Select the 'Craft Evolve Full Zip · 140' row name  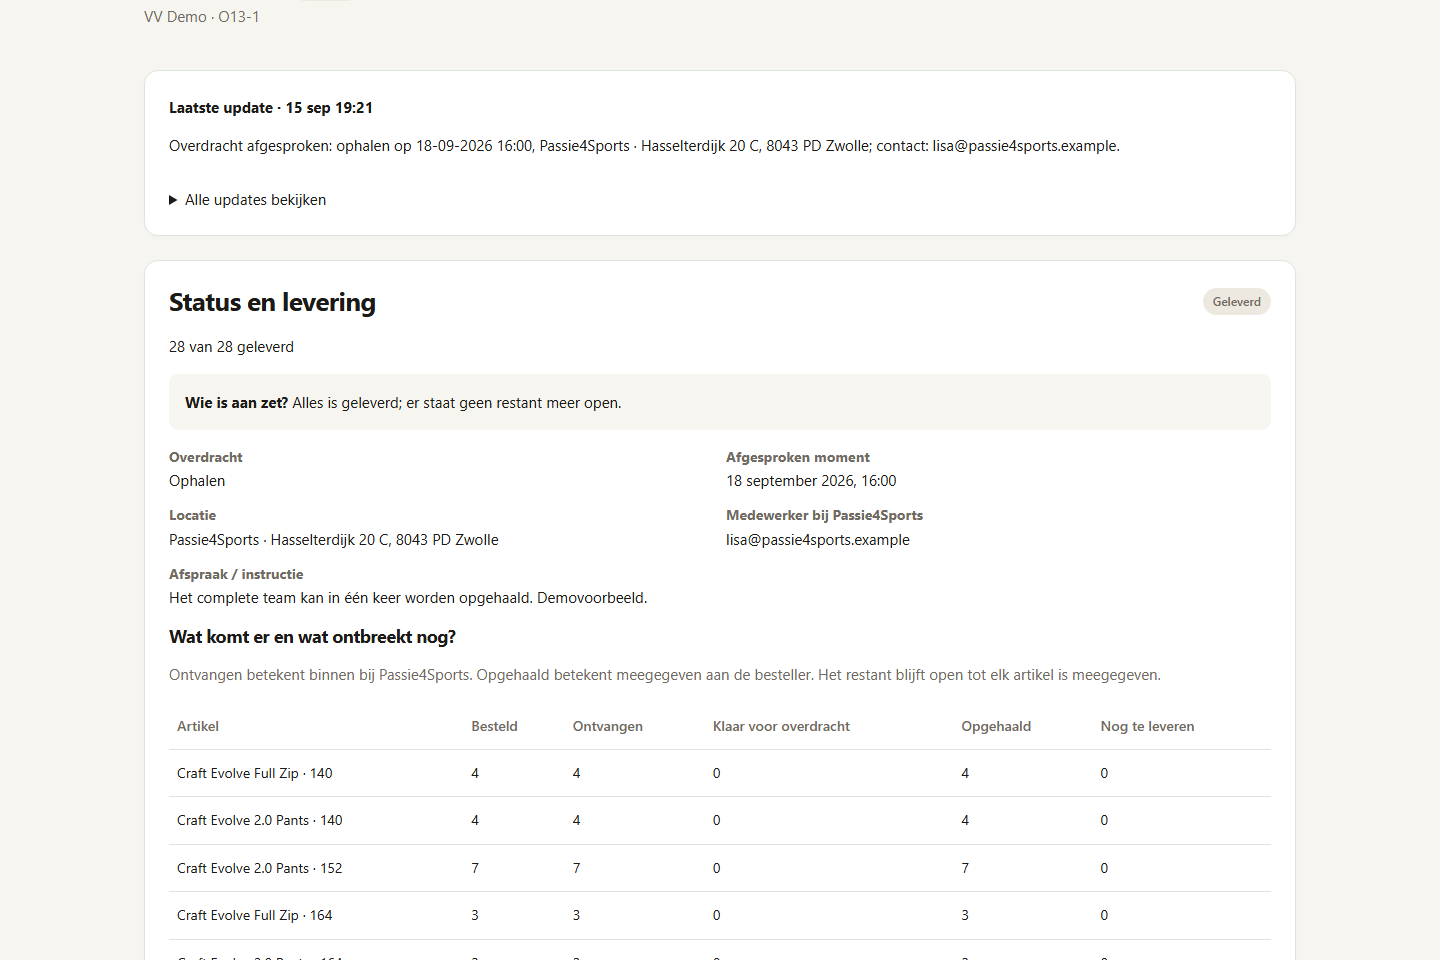tap(255, 773)
